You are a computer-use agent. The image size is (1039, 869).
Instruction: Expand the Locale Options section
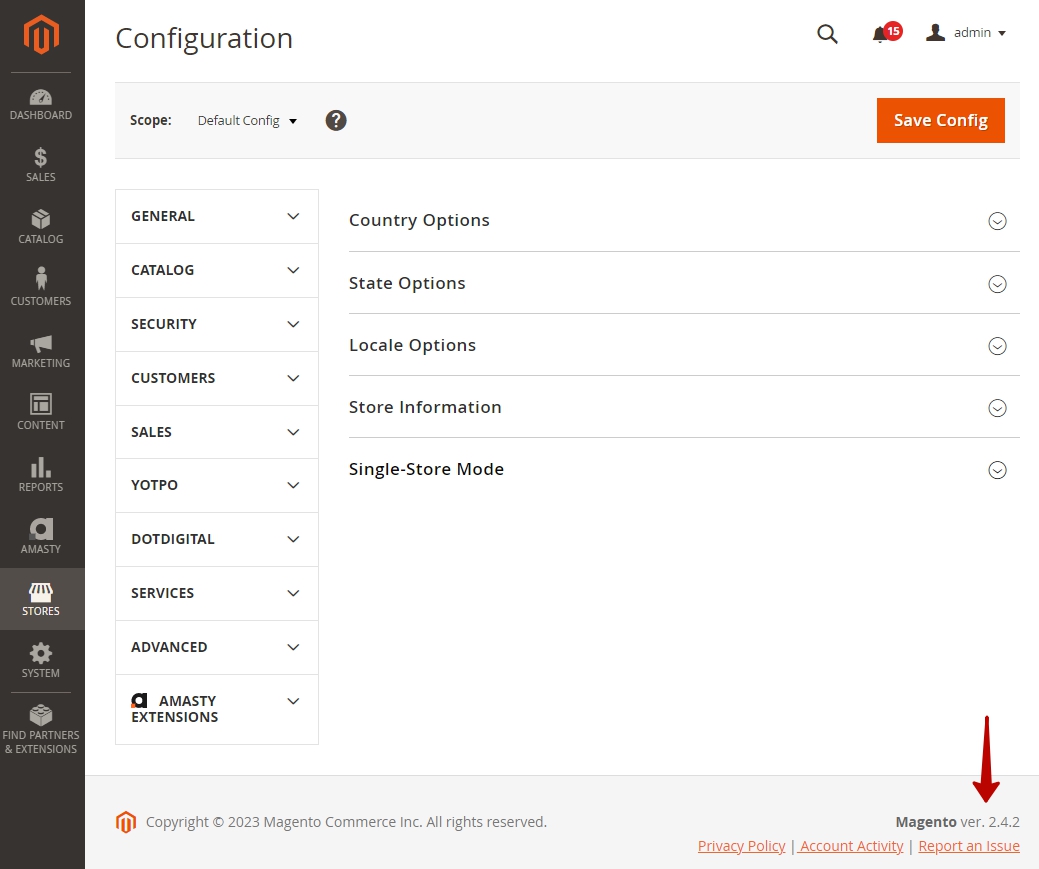pyautogui.click(x=684, y=345)
